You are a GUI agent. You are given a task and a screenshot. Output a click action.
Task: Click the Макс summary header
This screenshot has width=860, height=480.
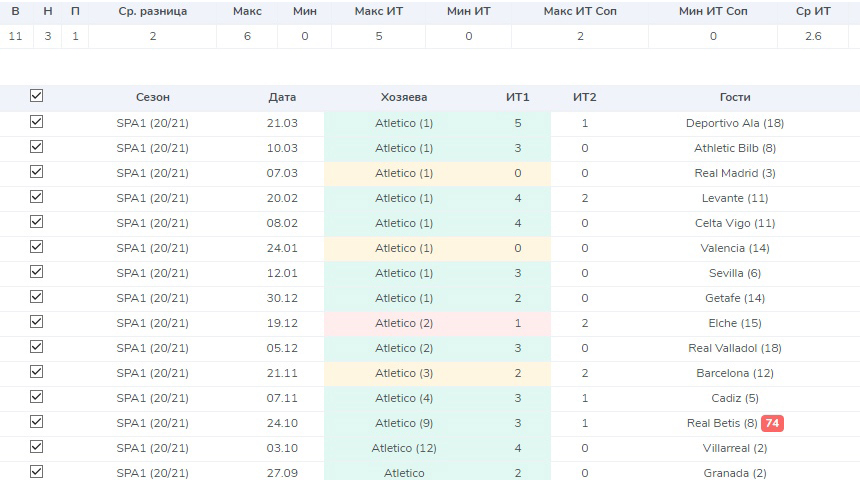pyautogui.click(x=247, y=11)
